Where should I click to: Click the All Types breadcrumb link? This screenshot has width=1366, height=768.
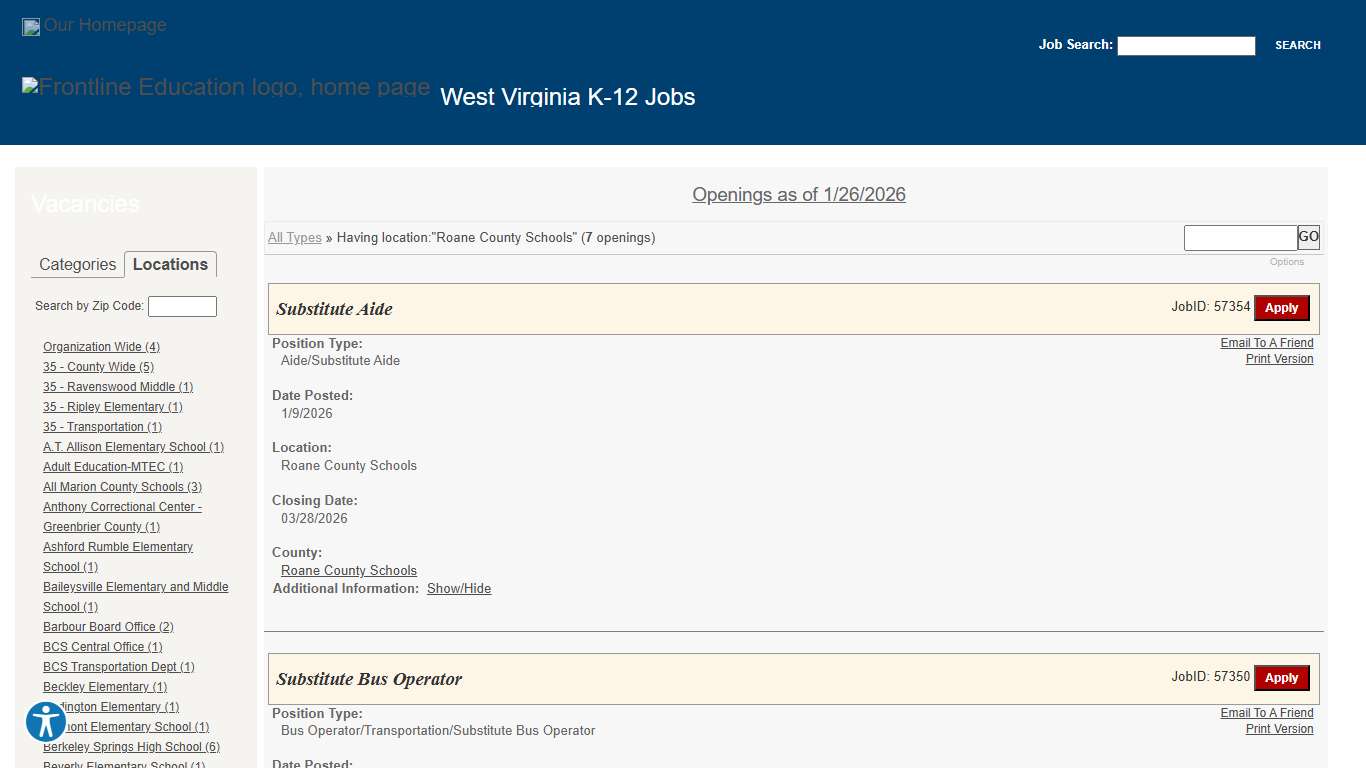[295, 238]
